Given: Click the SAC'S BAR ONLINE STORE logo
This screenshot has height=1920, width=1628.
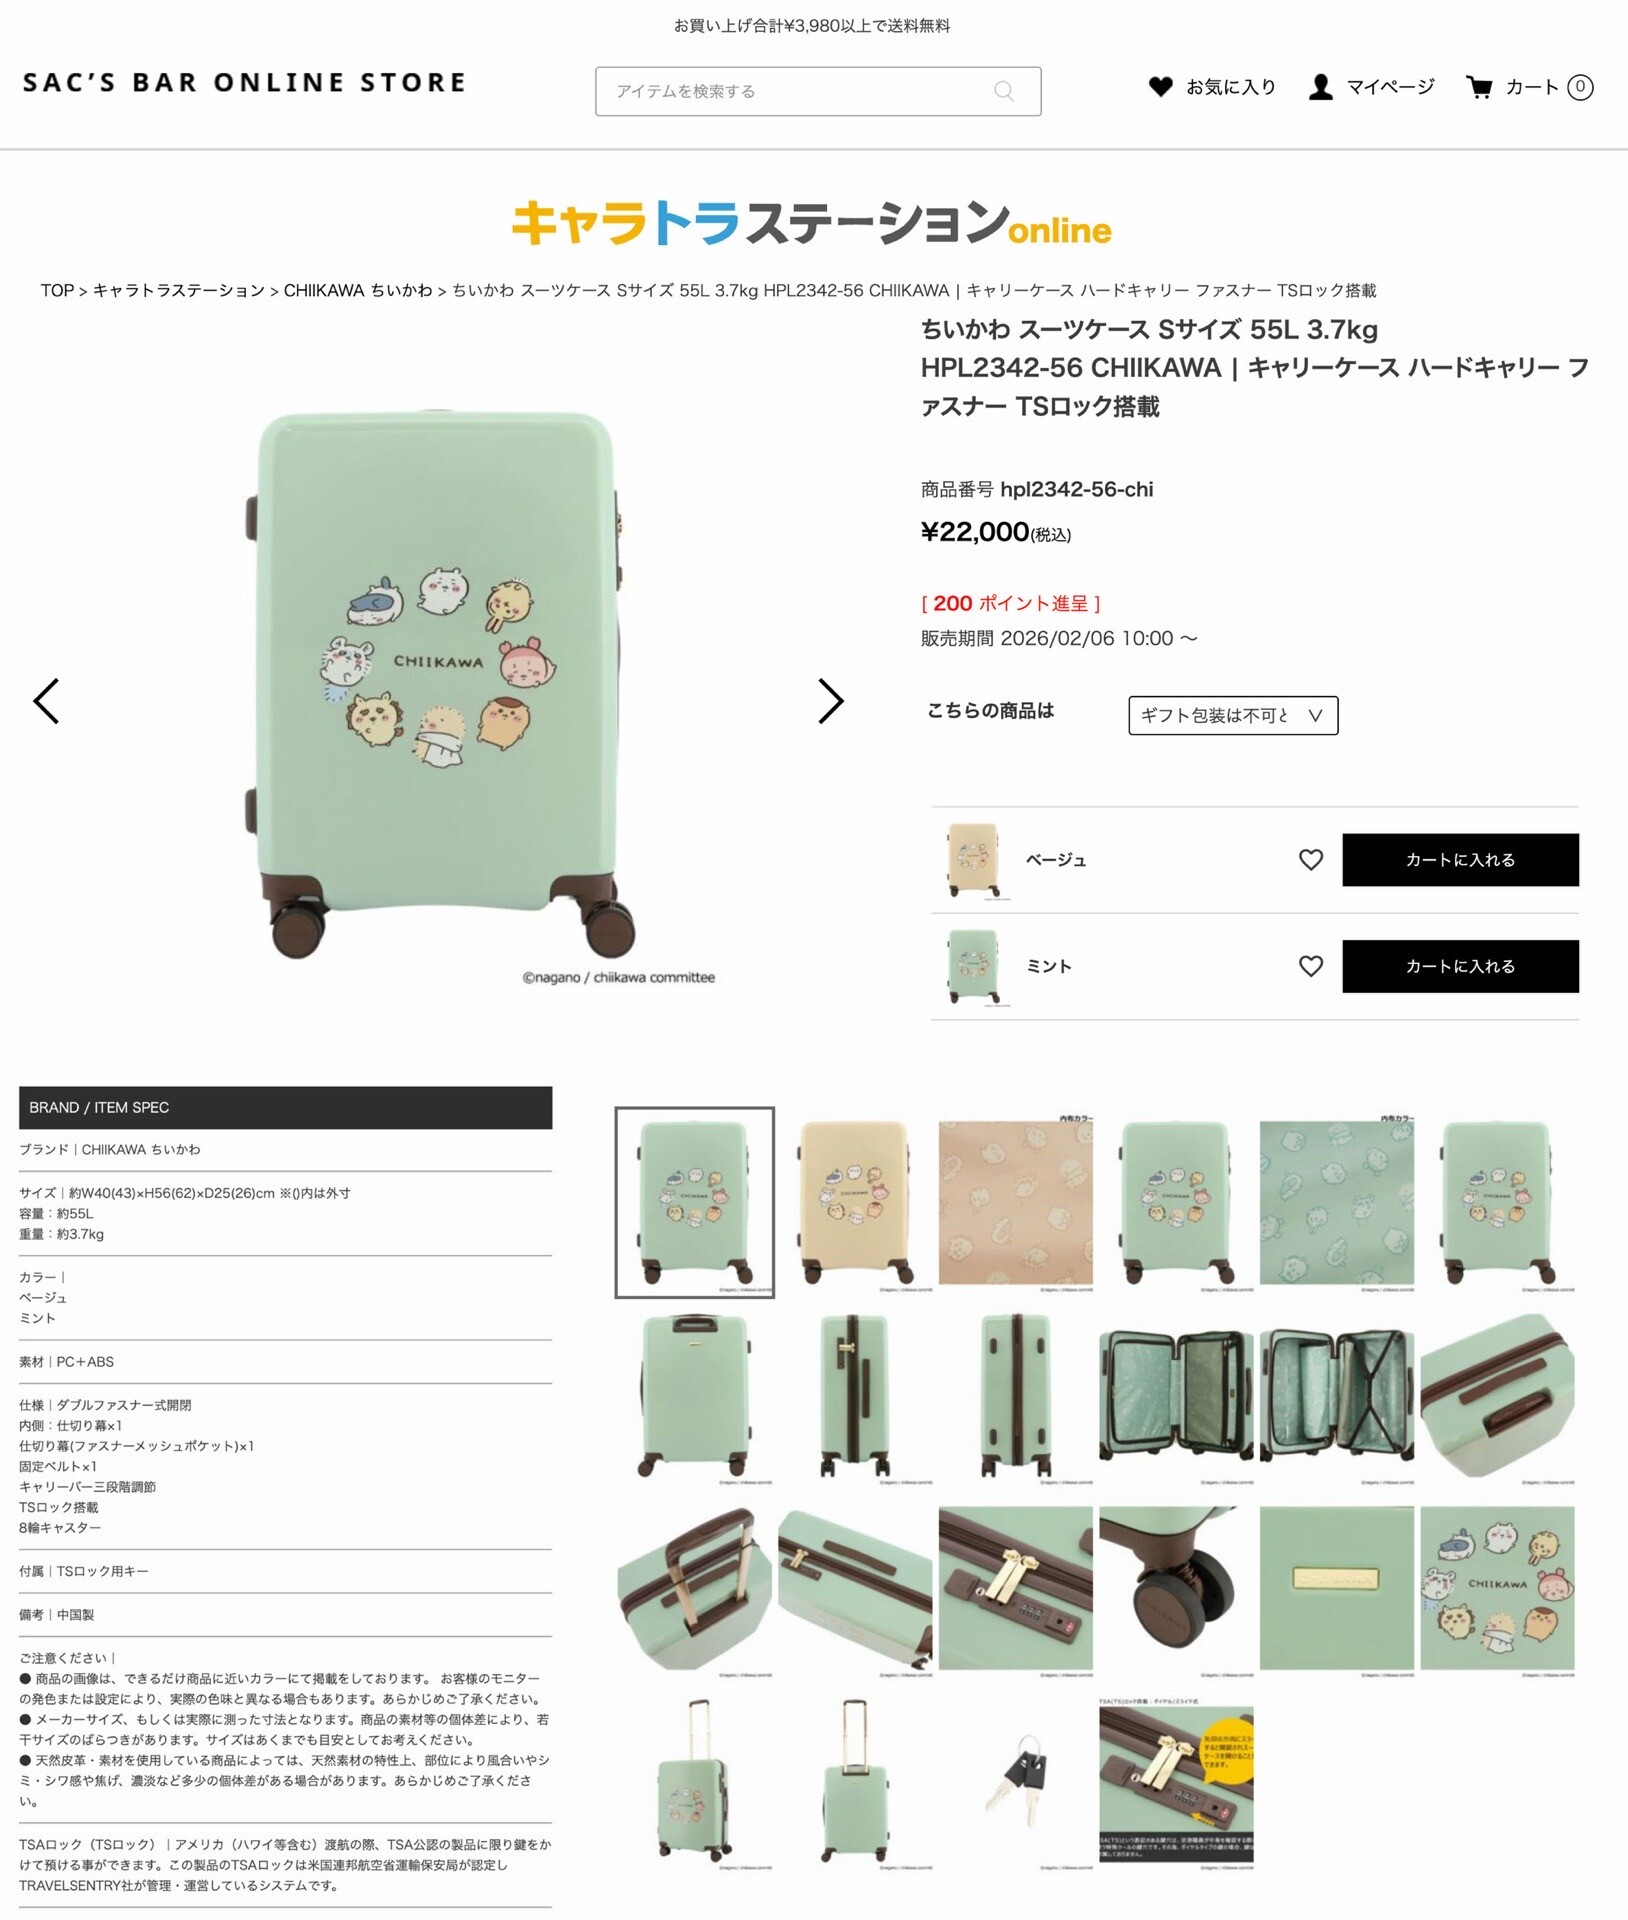Looking at the screenshot, I should click(244, 82).
